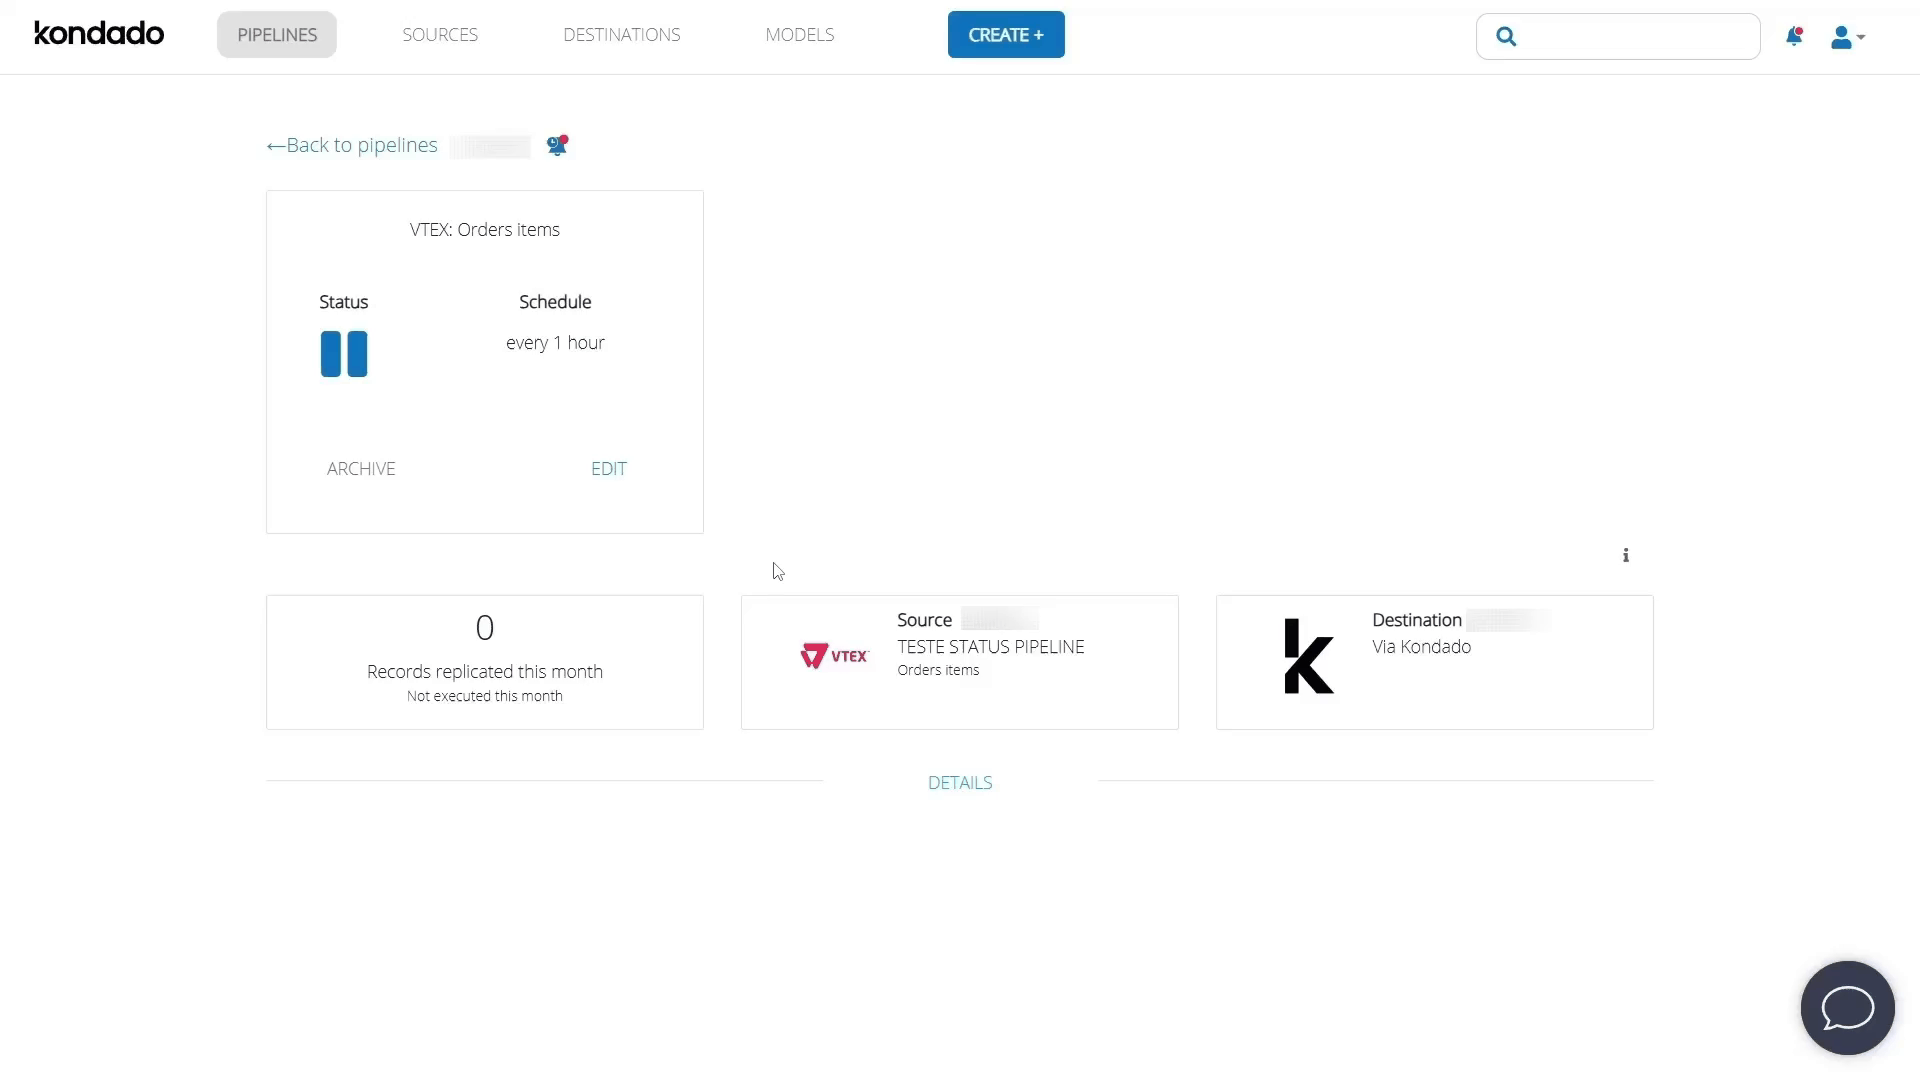This screenshot has height=1080, width=1920.
Task: Click the Kondado K destination logo
Action: pyautogui.click(x=1308, y=656)
